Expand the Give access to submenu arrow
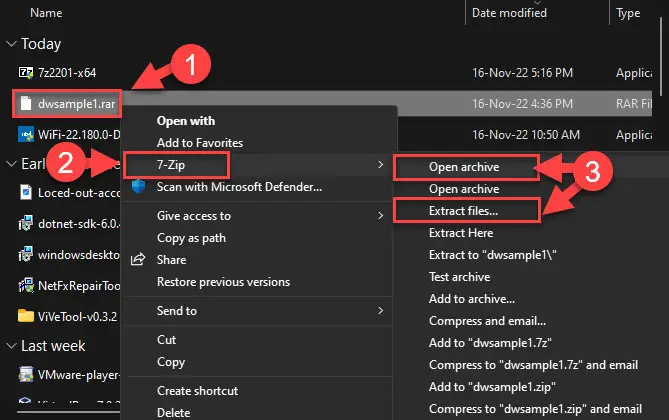Screen dimensions: 669x420 pyautogui.click(x=380, y=216)
